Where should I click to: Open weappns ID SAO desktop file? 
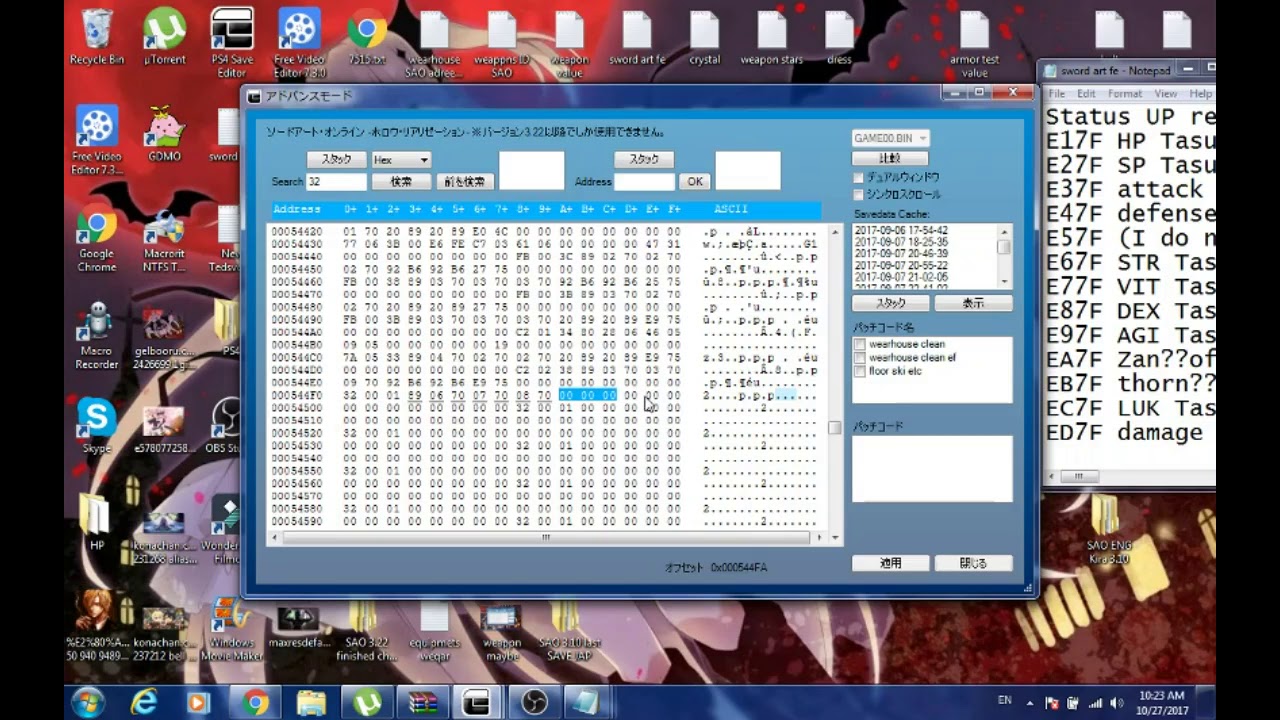point(502,44)
